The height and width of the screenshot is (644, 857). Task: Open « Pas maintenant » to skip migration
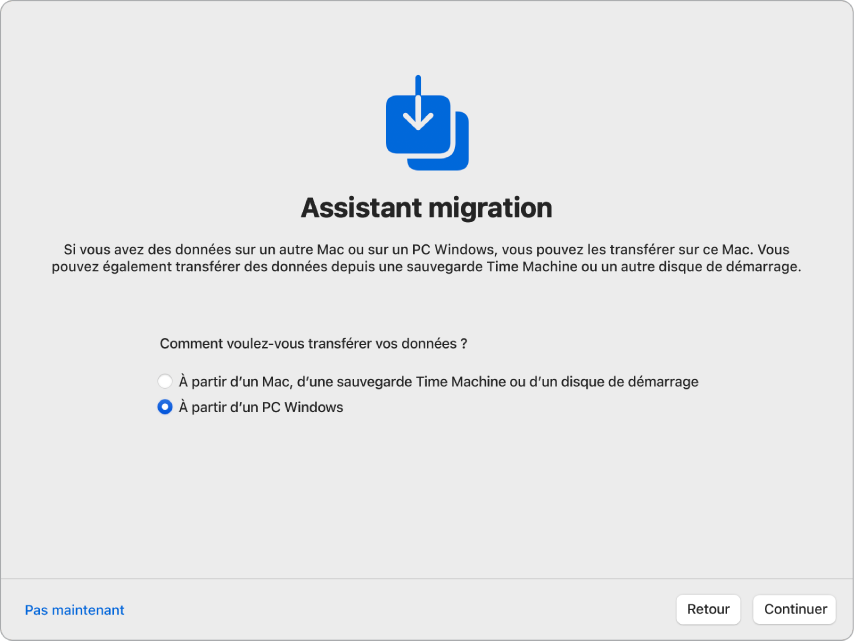74,609
